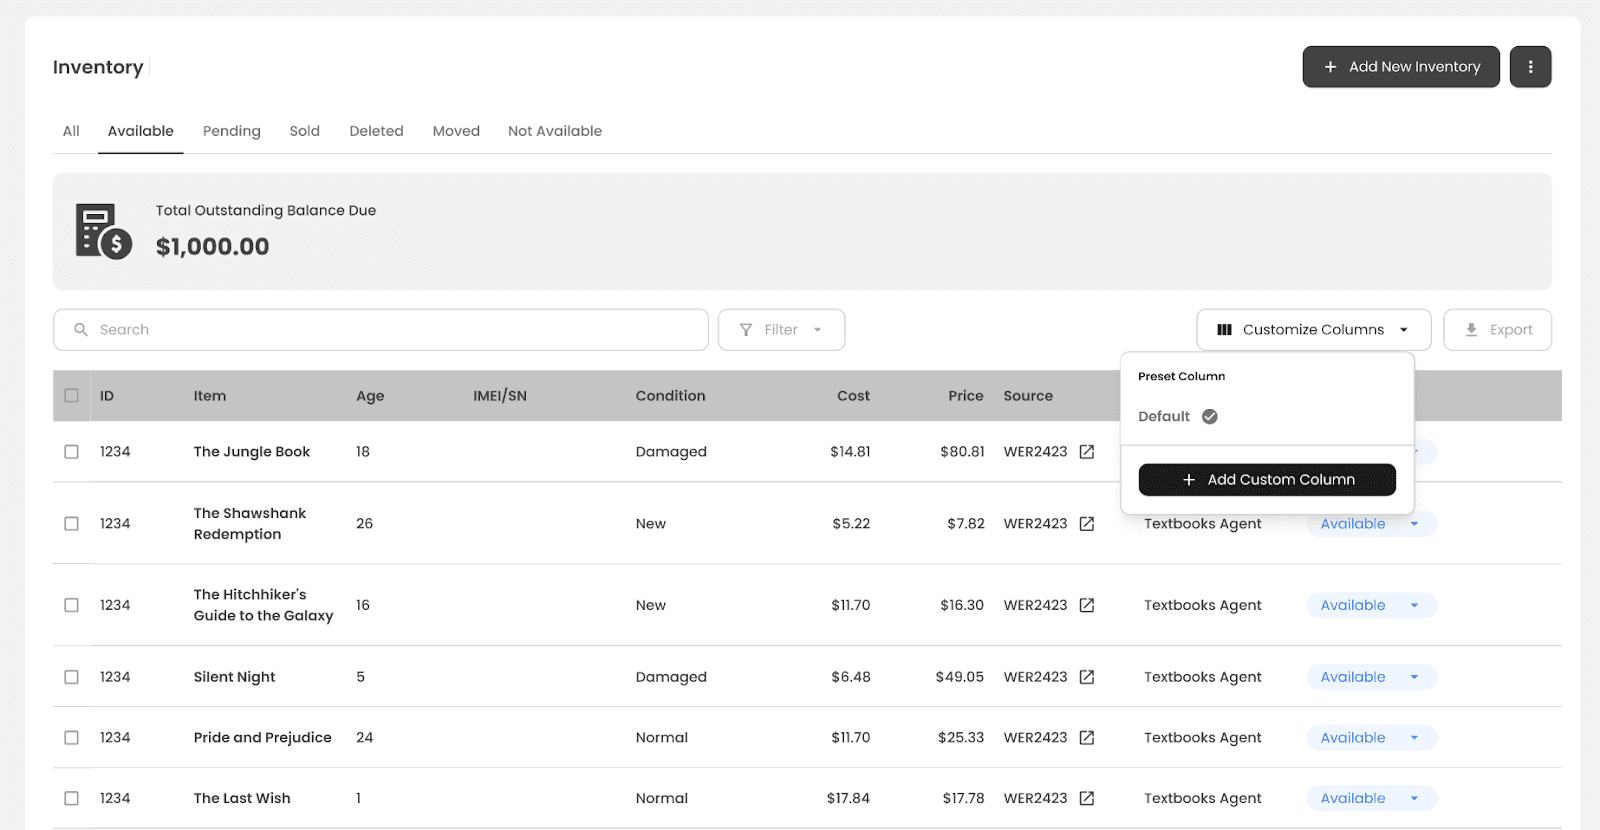Click the Source column header
Screen dimensions: 1600x830
[1028, 396]
